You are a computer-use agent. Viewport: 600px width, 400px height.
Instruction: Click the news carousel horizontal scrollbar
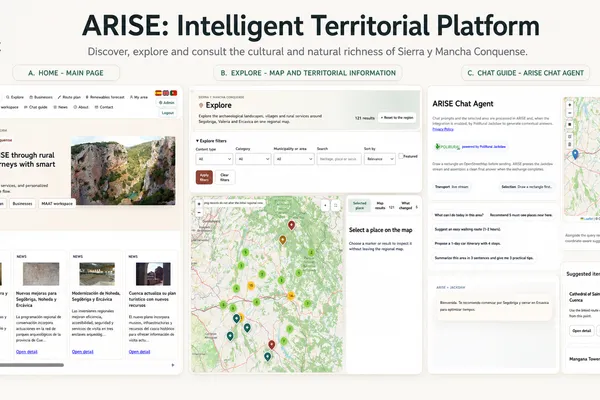(32, 365)
